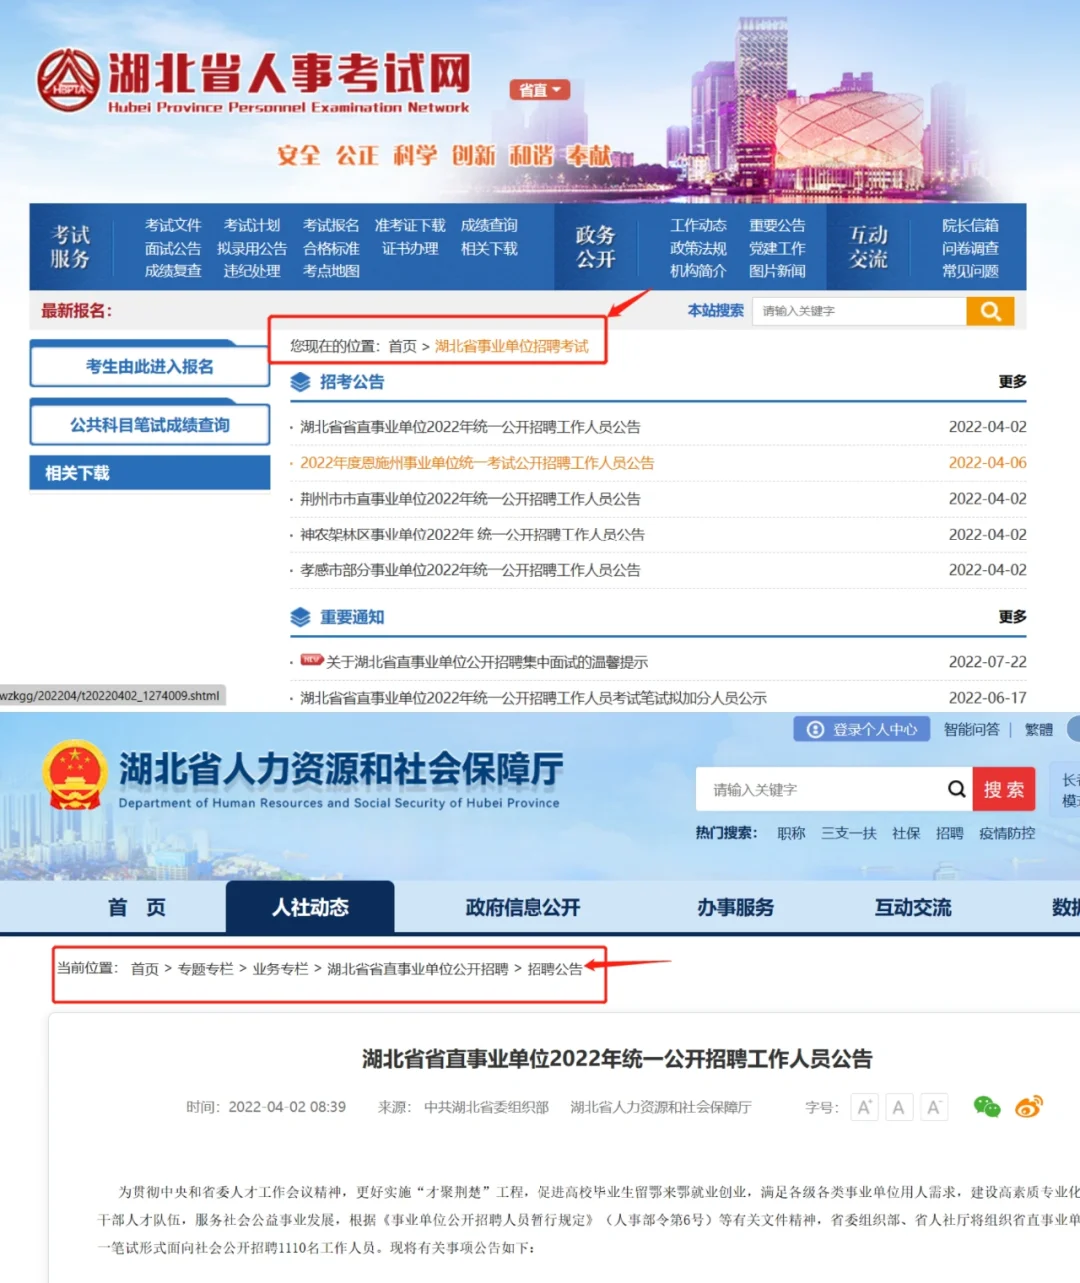Open 政府信息公开 tab
This screenshot has height=1283, width=1080.
pos(522,907)
